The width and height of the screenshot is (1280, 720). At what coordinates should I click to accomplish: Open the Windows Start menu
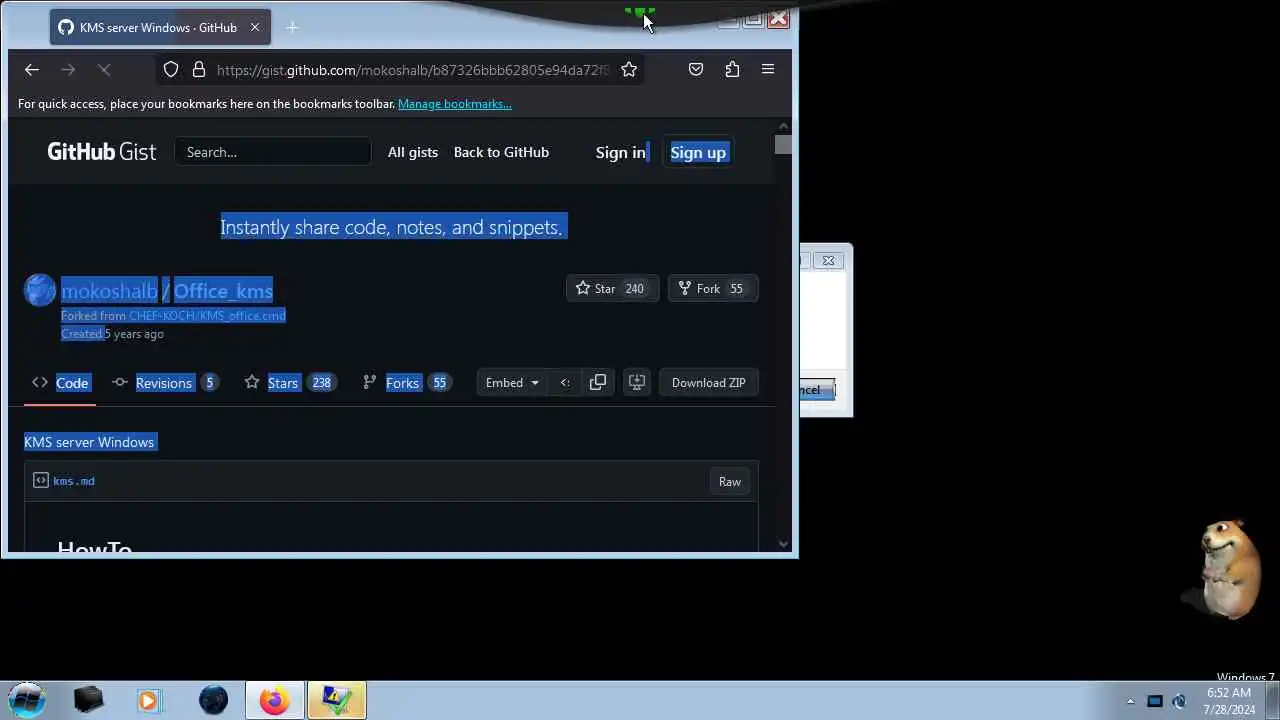(27, 700)
